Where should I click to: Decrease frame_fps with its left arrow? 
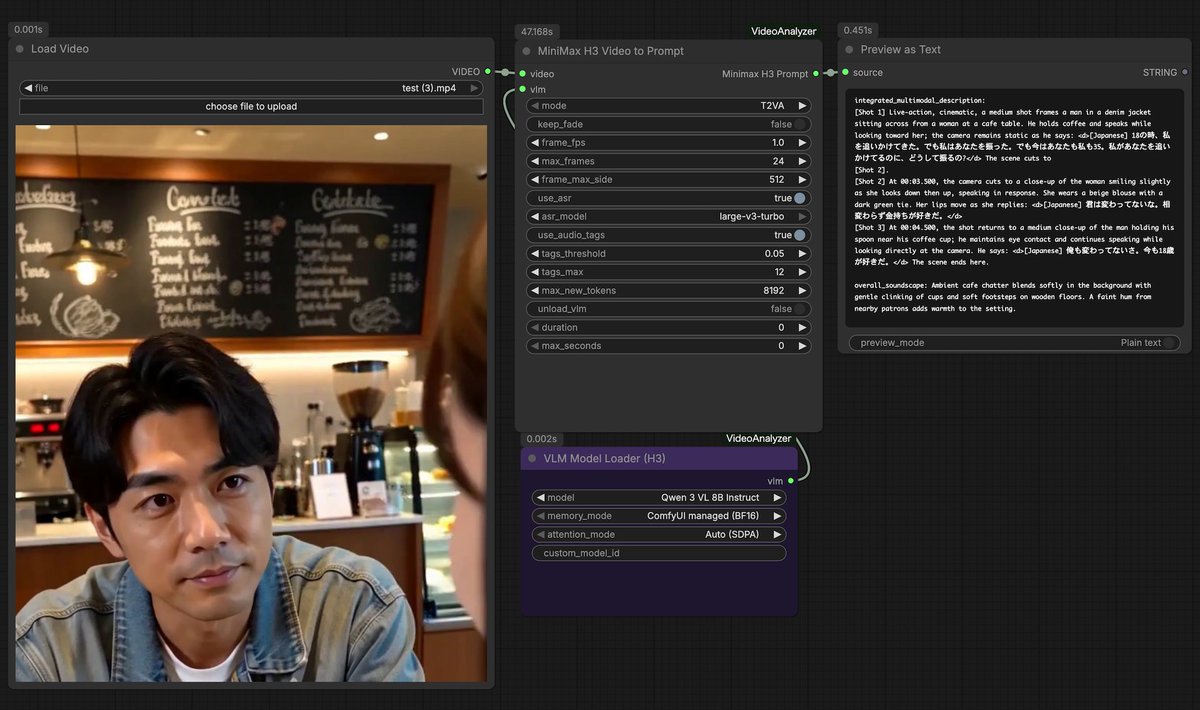click(534, 143)
